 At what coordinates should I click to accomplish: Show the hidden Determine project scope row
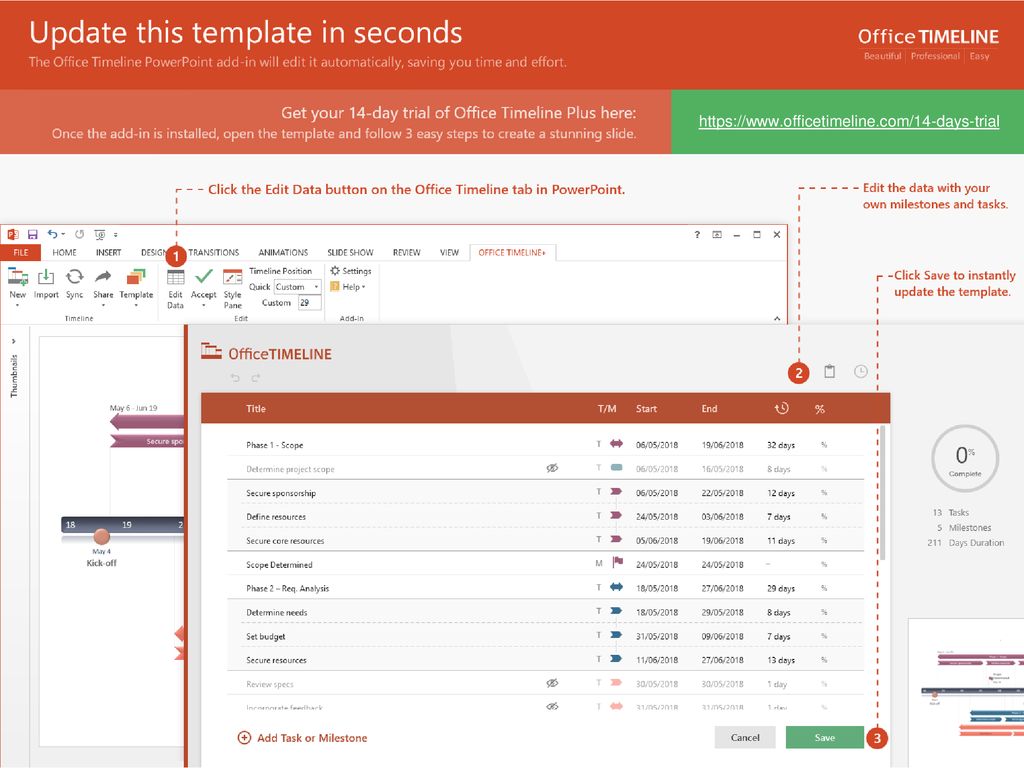(552, 468)
